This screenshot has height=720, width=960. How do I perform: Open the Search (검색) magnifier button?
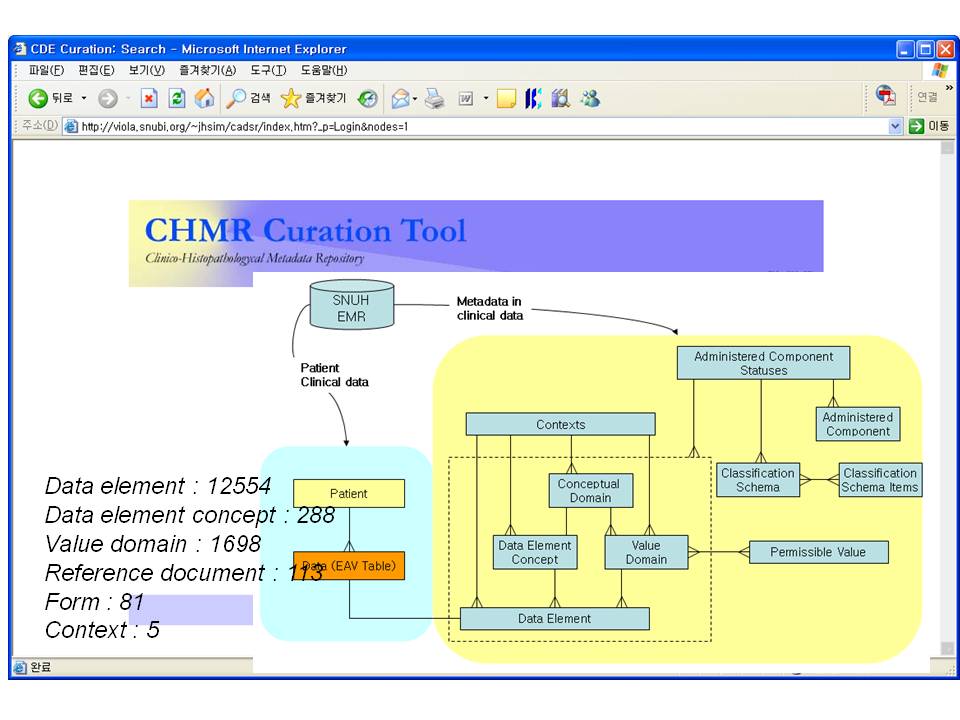click(248, 98)
